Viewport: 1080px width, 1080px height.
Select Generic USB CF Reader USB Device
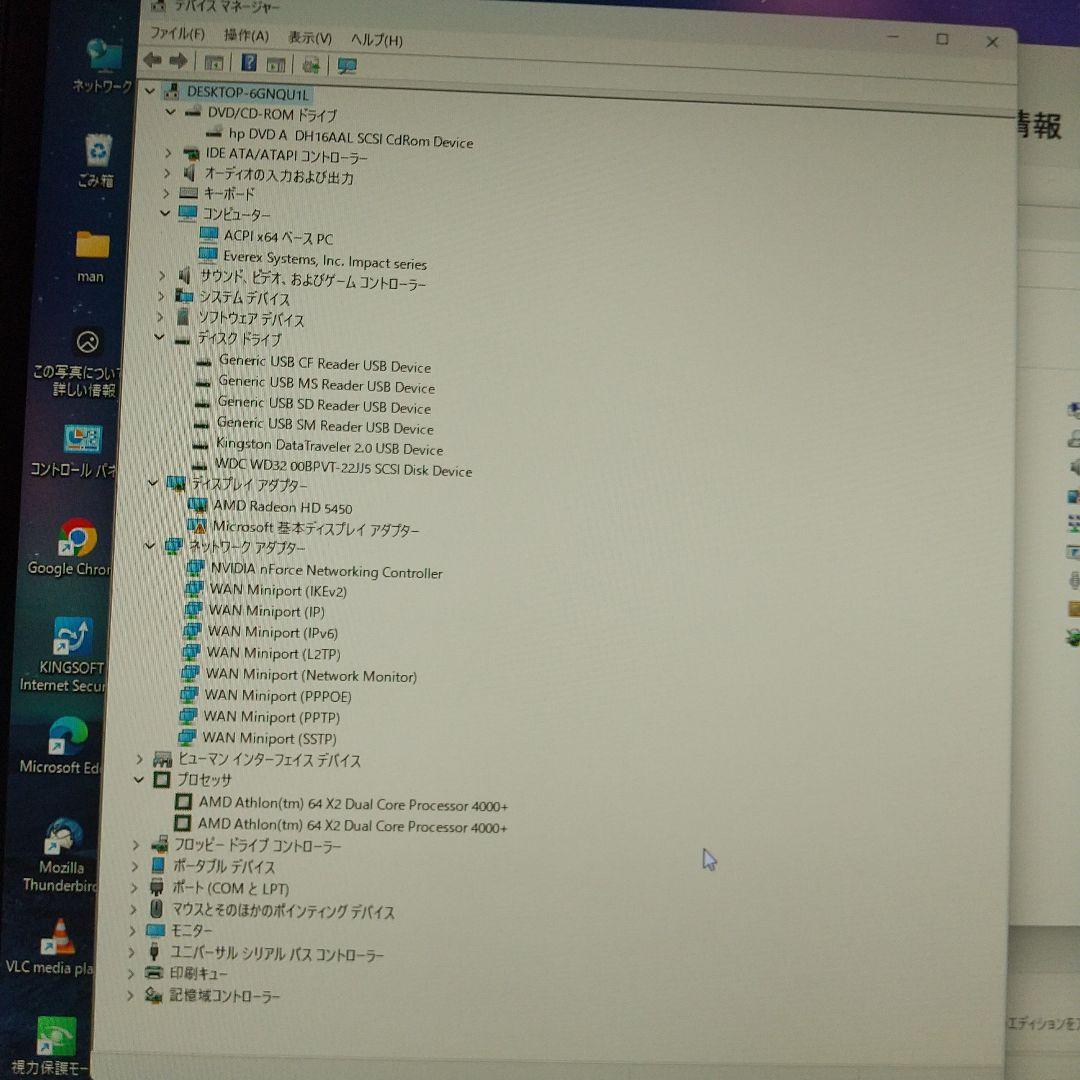324,363
